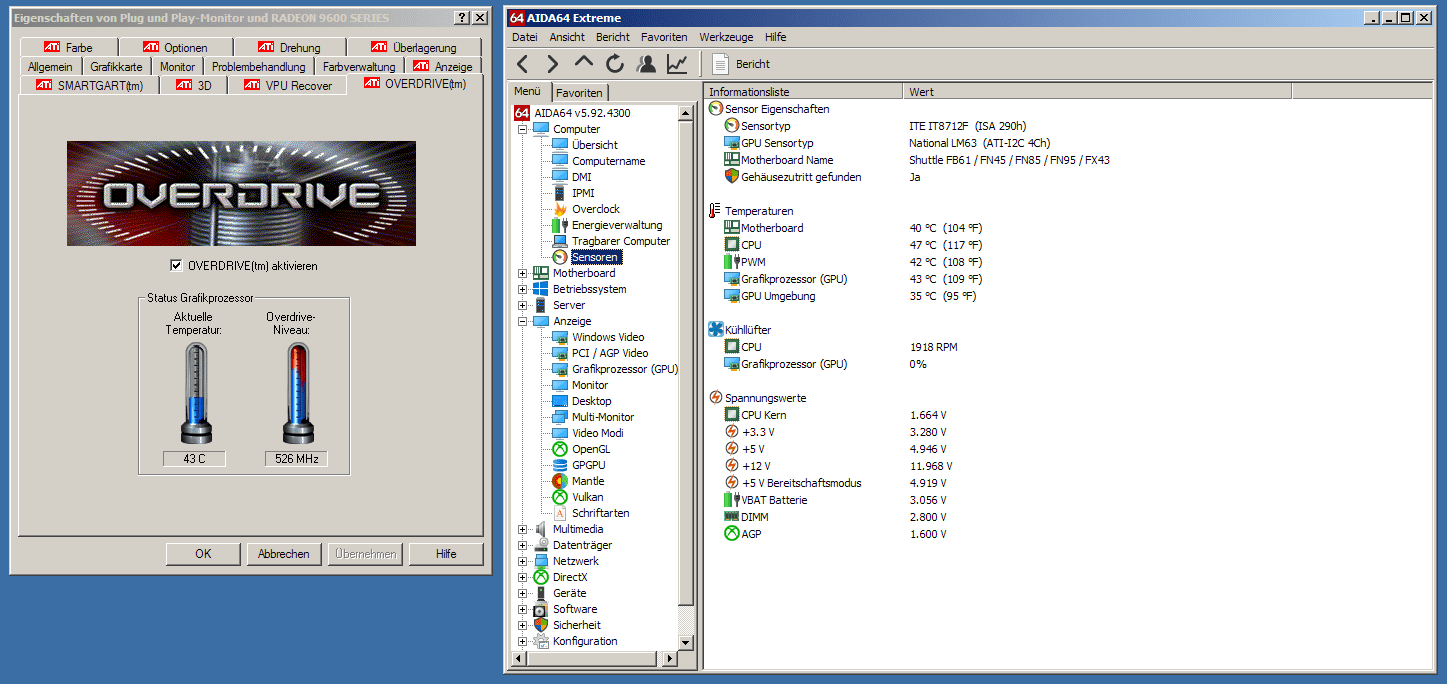Click OK in the properties dialog
This screenshot has height=684, width=1447.
(203, 554)
